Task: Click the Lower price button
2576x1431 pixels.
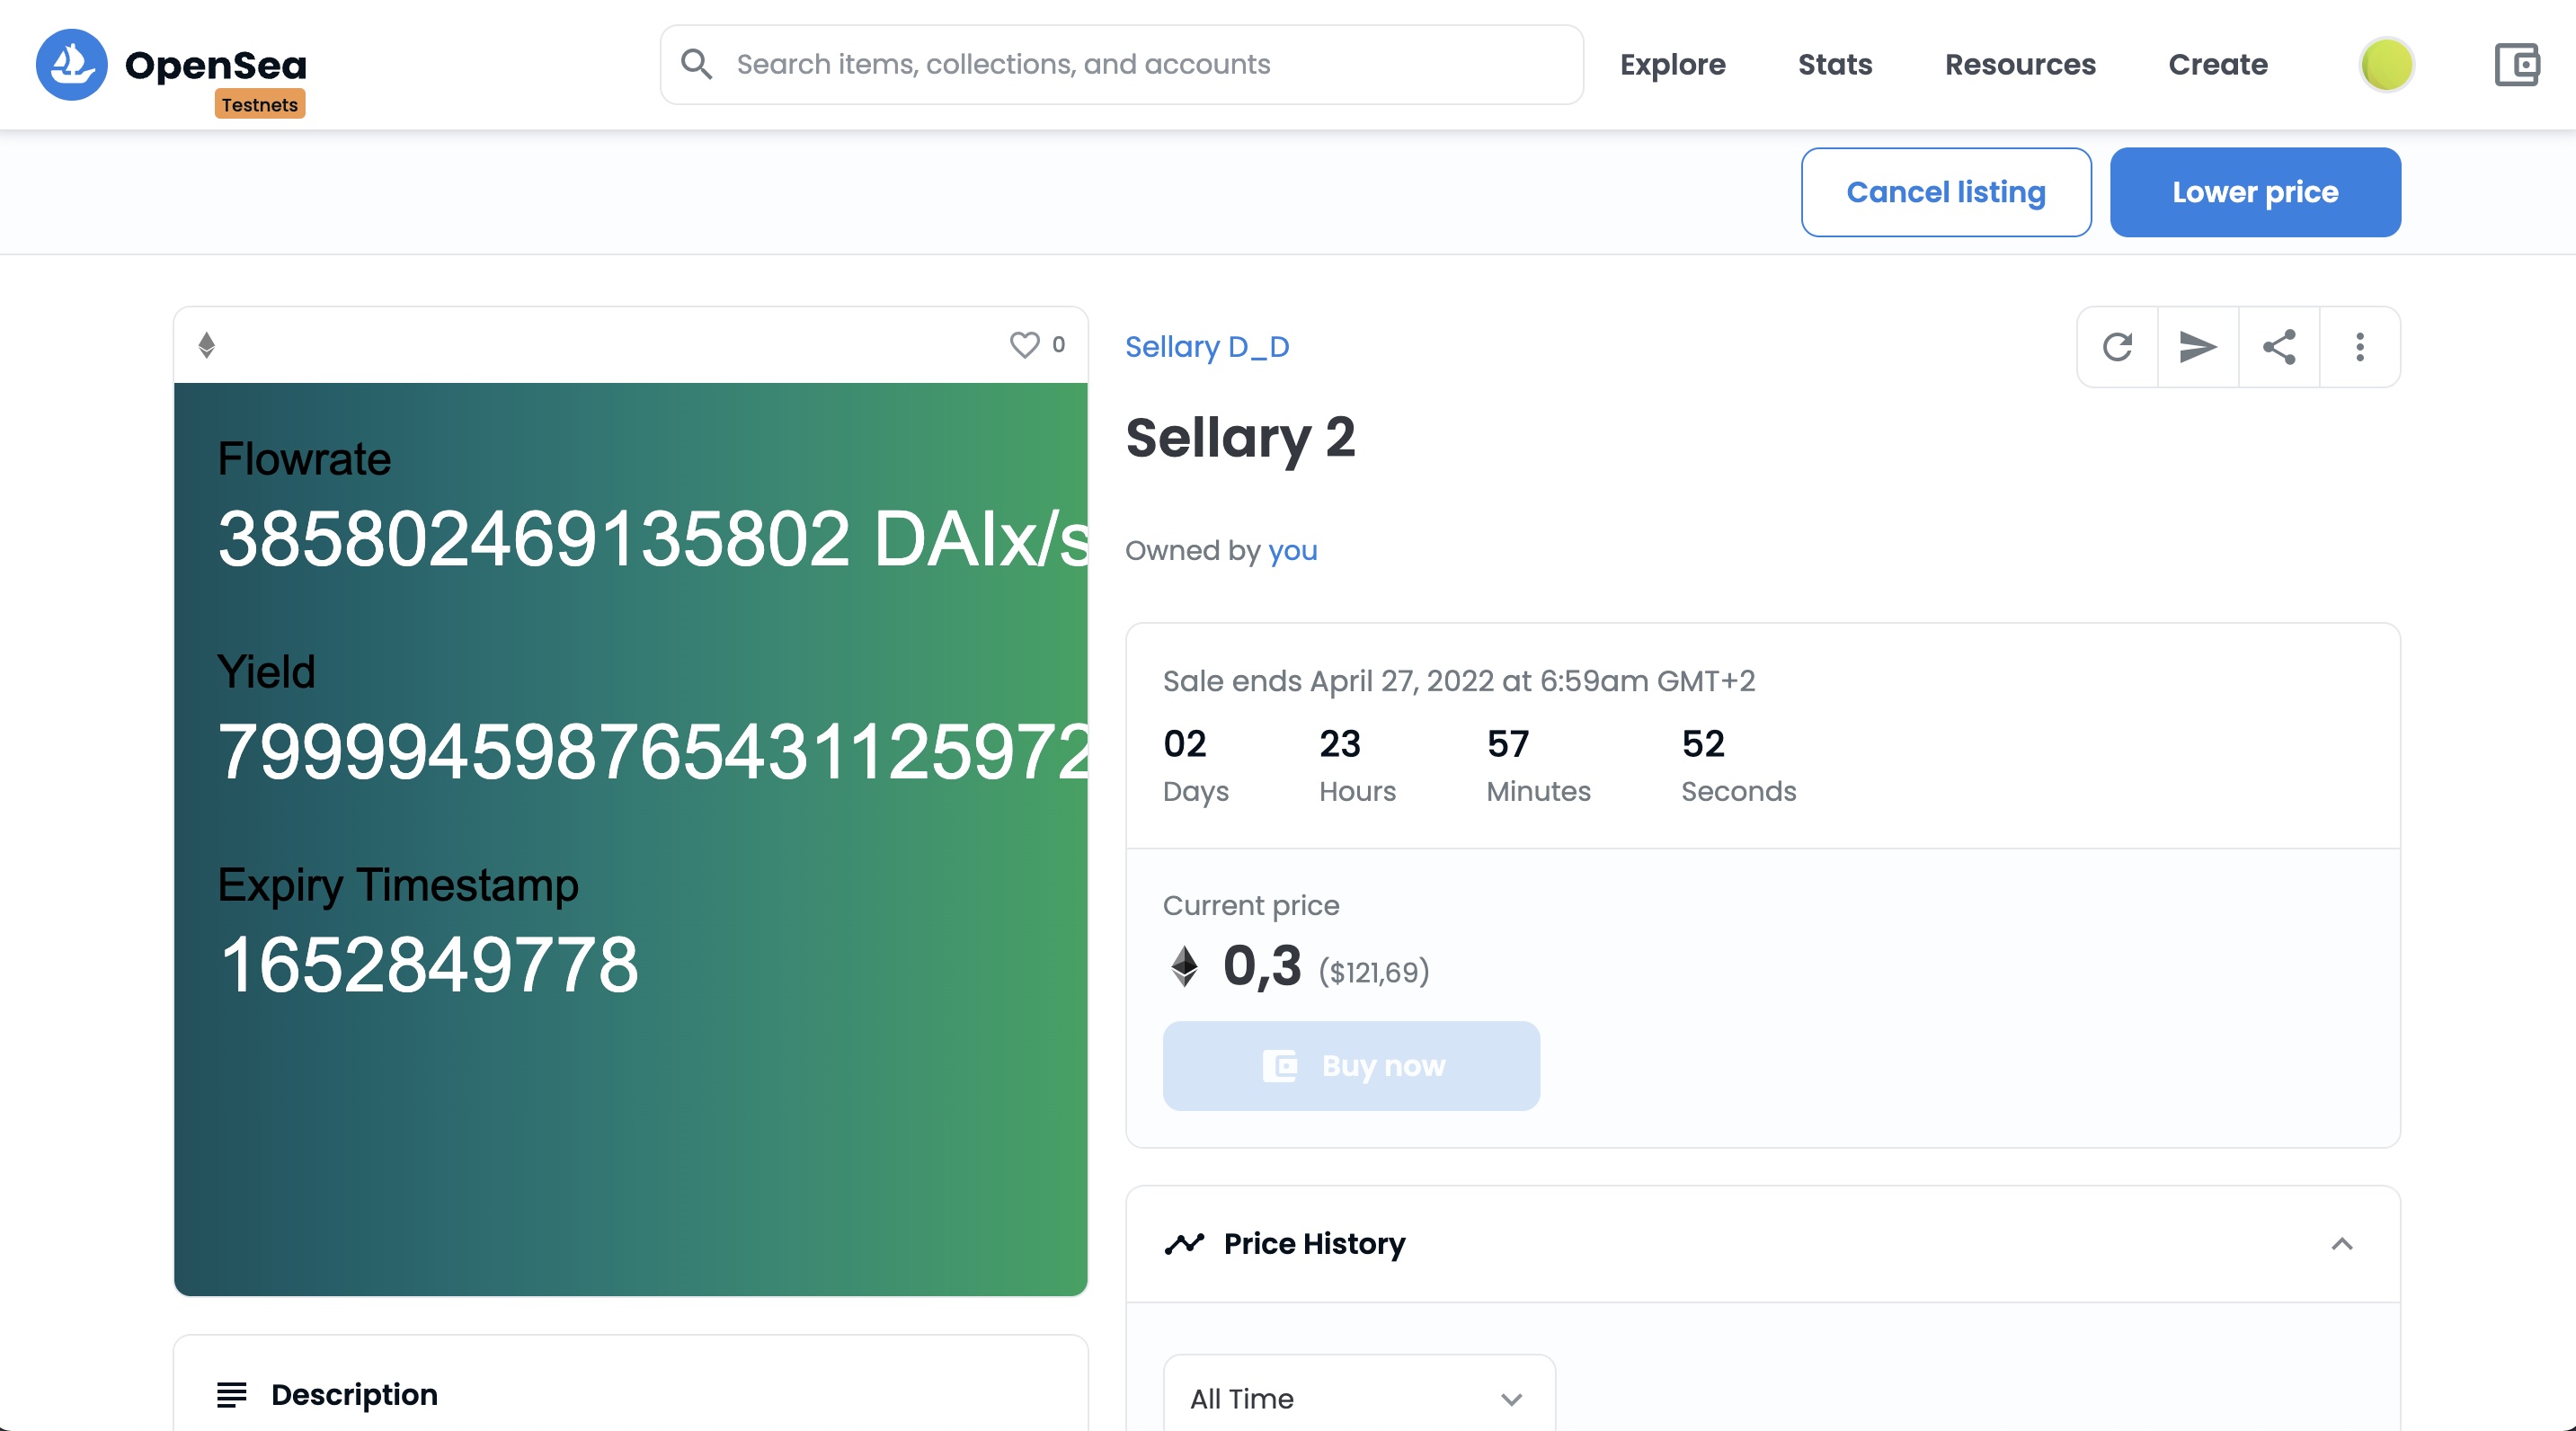Action: pyautogui.click(x=2254, y=192)
